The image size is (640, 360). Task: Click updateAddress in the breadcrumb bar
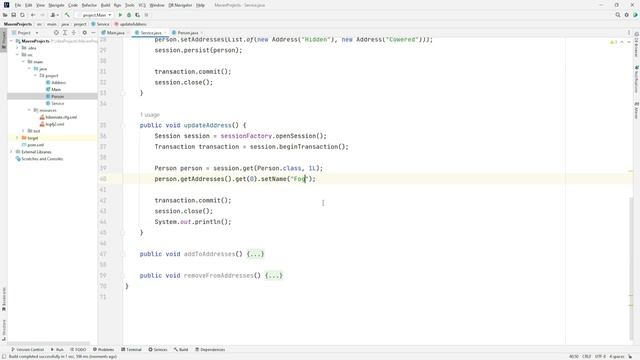click(131, 24)
